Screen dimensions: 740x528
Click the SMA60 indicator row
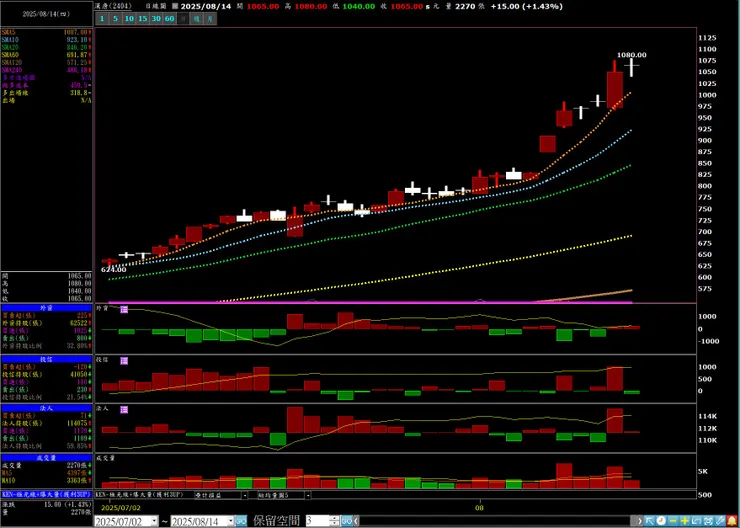[x=46, y=55]
